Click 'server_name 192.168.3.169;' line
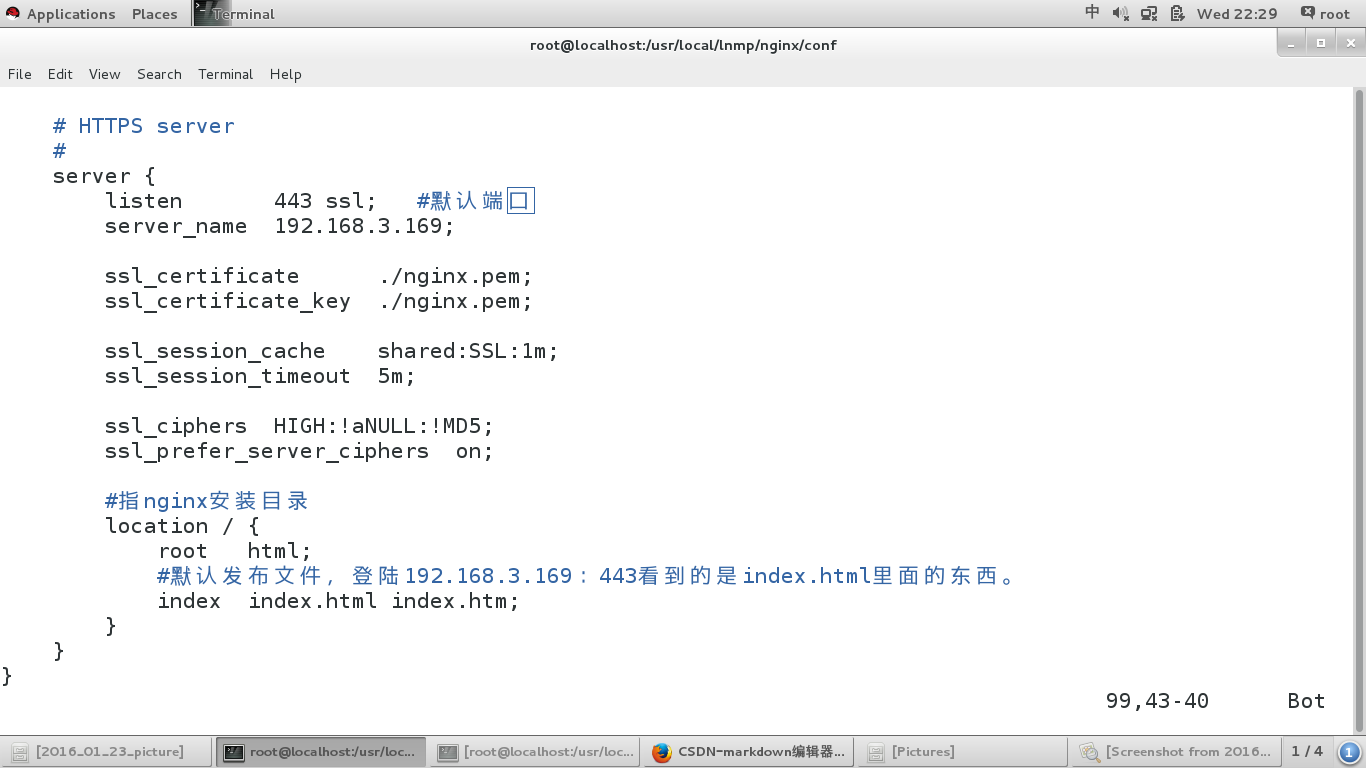The height and width of the screenshot is (768, 1366). coord(279,226)
